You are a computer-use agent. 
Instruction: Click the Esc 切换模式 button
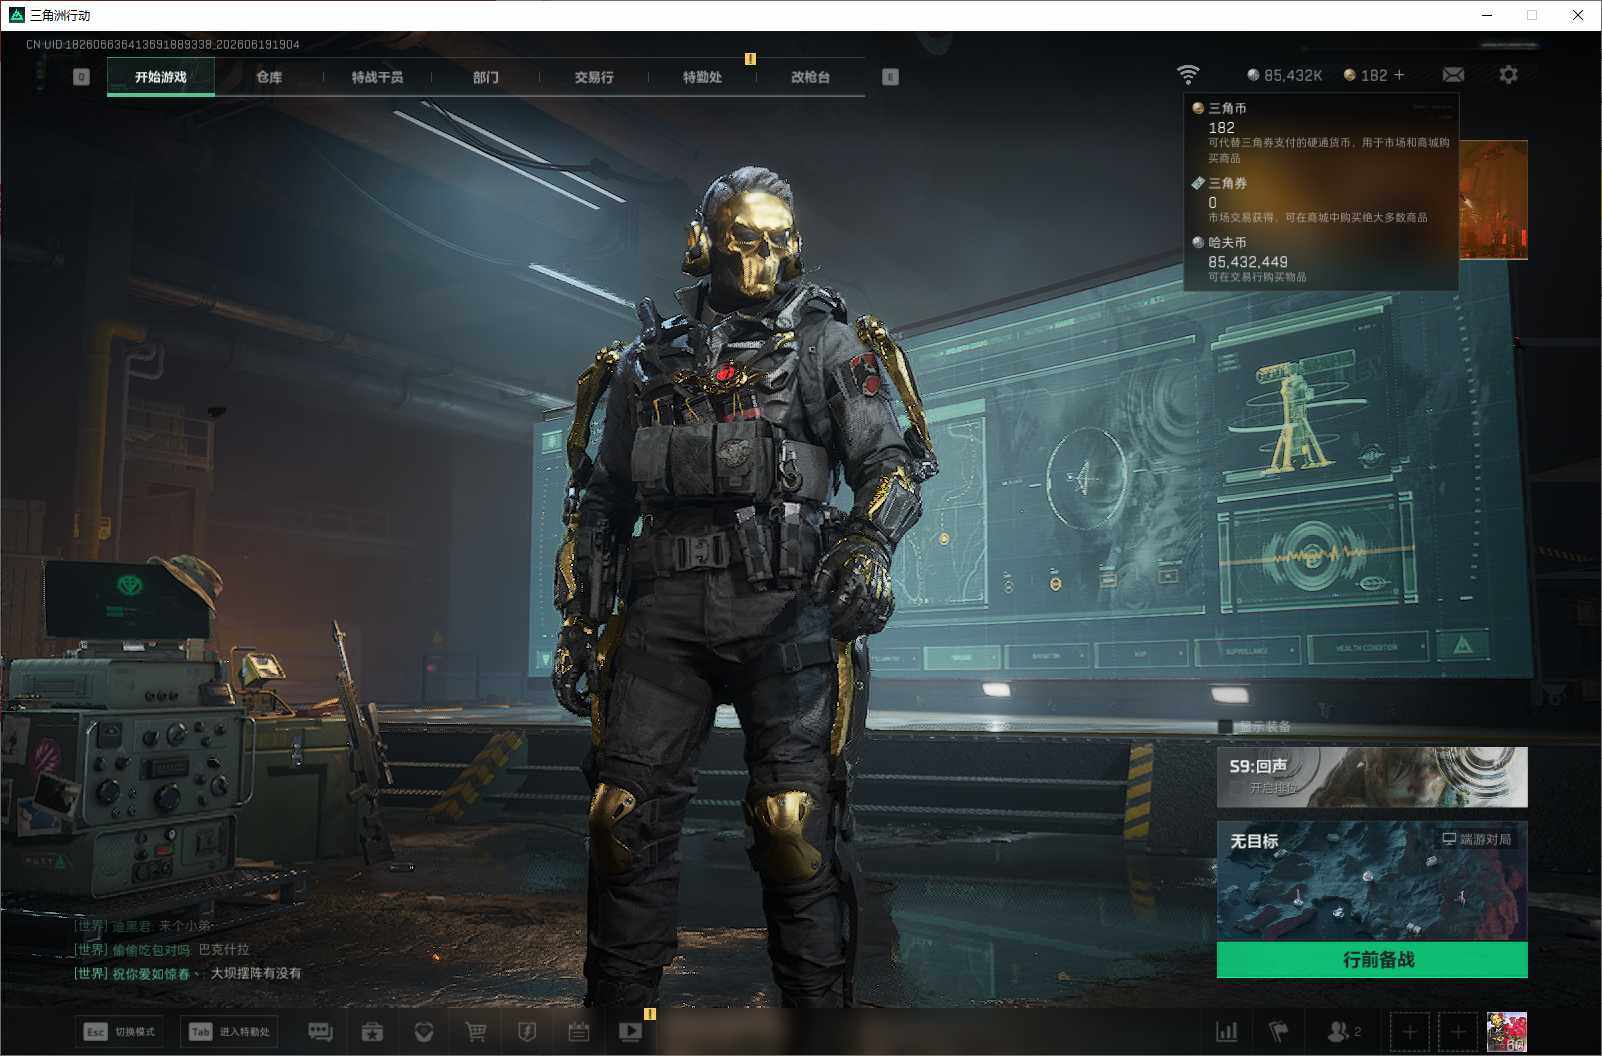[x=120, y=1031]
